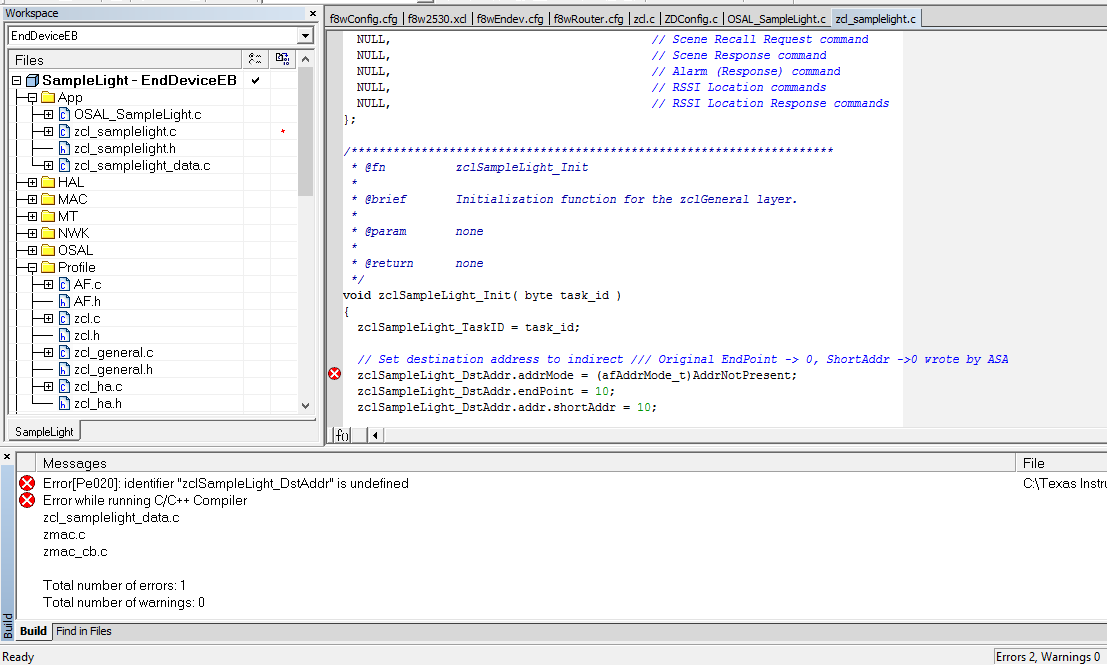Open the EndDeviceEB configuration dropdown
This screenshot has width=1107, height=665.
coord(305,35)
